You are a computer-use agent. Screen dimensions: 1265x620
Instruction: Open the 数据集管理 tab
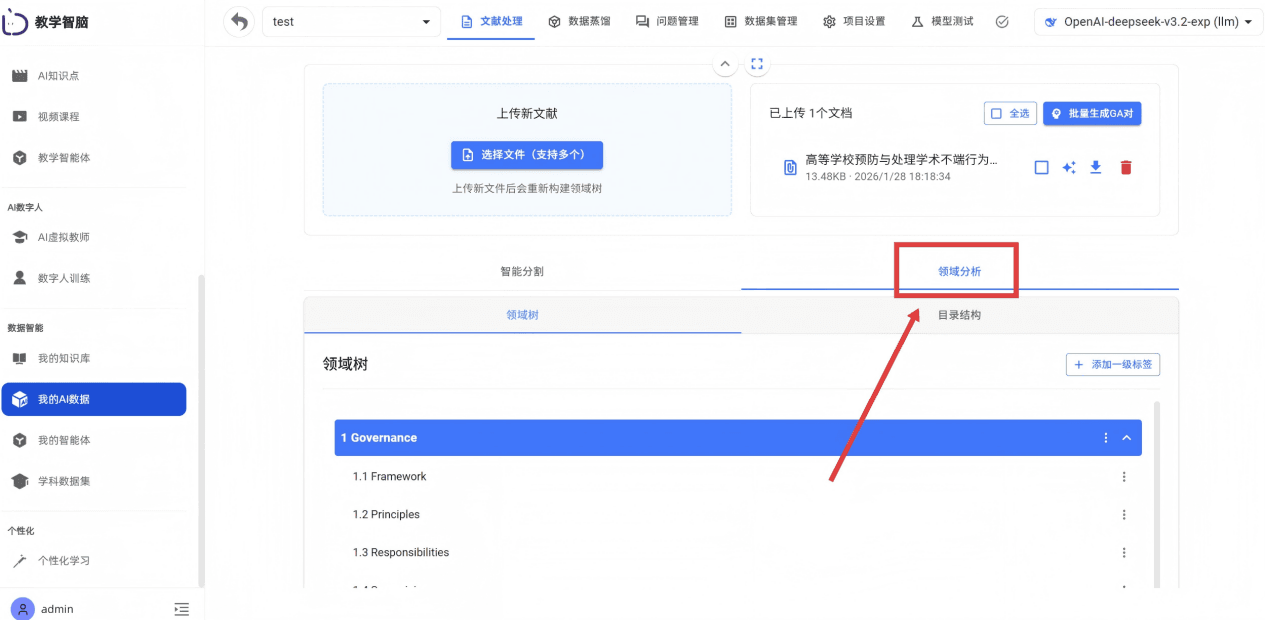pyautogui.click(x=761, y=21)
